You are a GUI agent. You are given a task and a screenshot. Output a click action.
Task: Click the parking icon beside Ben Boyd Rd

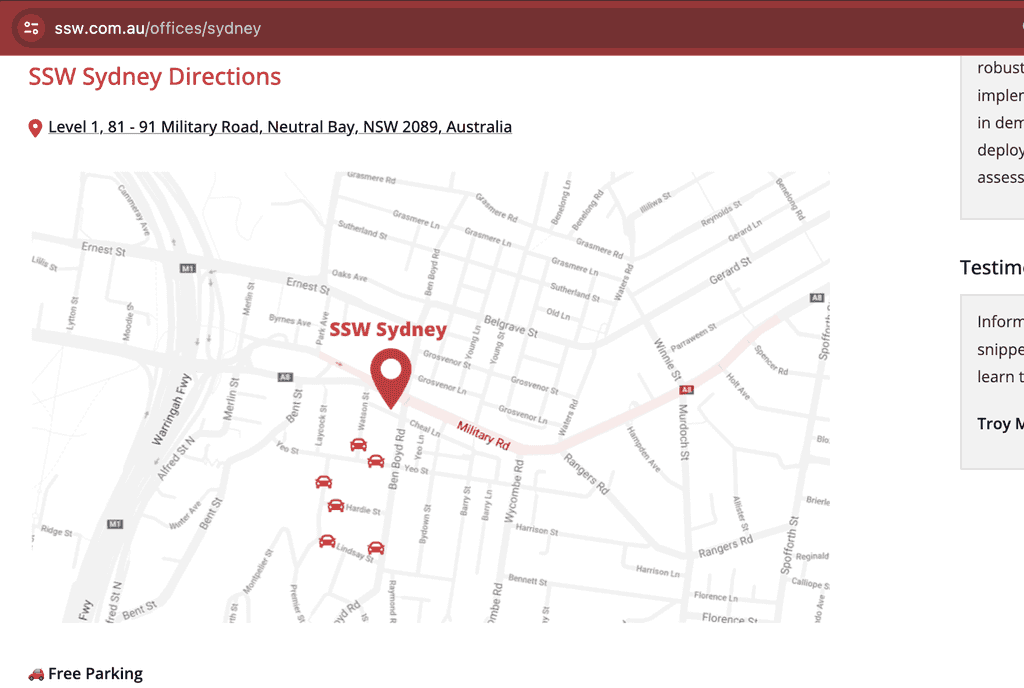tap(377, 461)
